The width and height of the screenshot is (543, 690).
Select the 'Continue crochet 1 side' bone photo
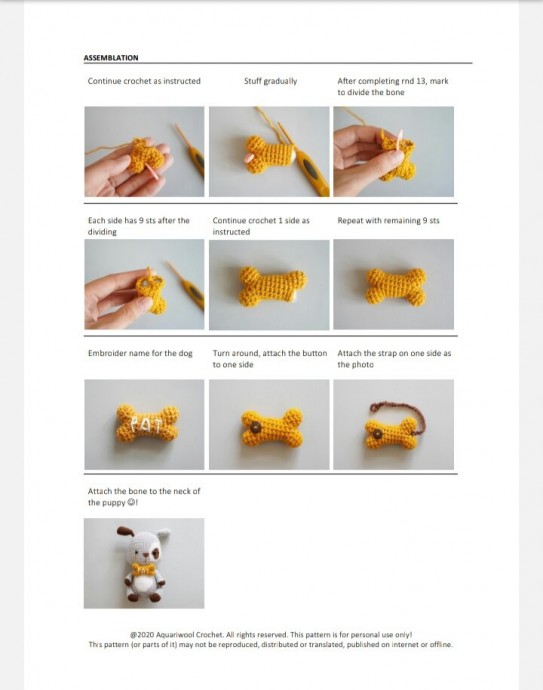[x=269, y=285]
